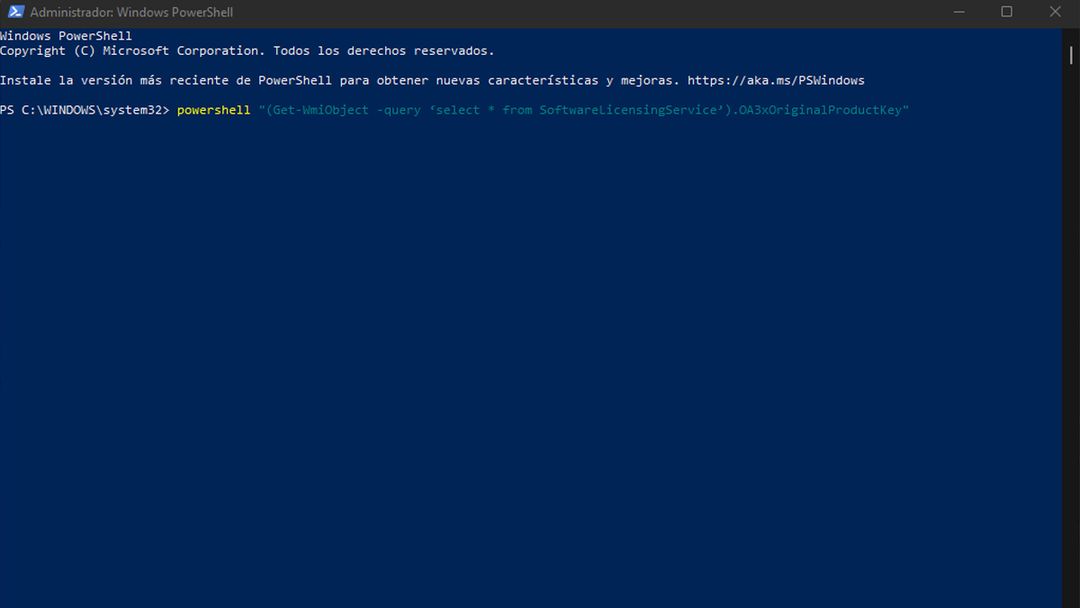Click the 'Windows PowerShell' header line
Viewport: 1080px width, 608px height.
pyautogui.click(x=66, y=35)
